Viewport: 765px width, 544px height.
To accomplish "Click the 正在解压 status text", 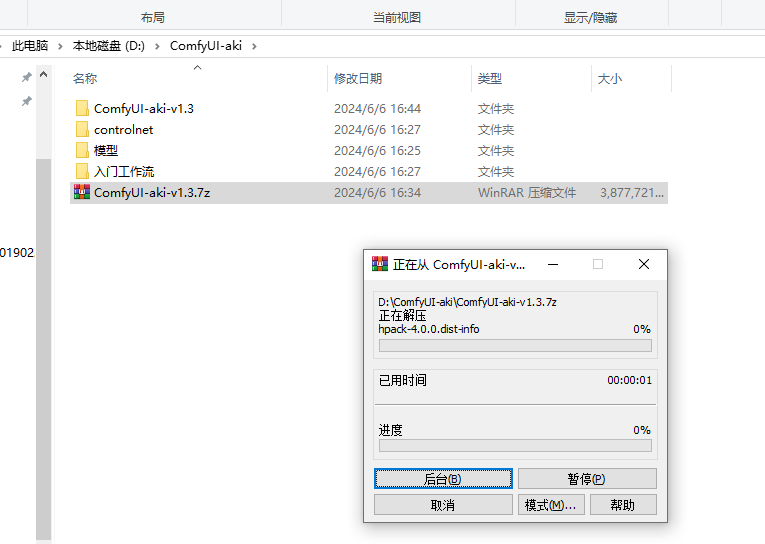I will pyautogui.click(x=403, y=316).
